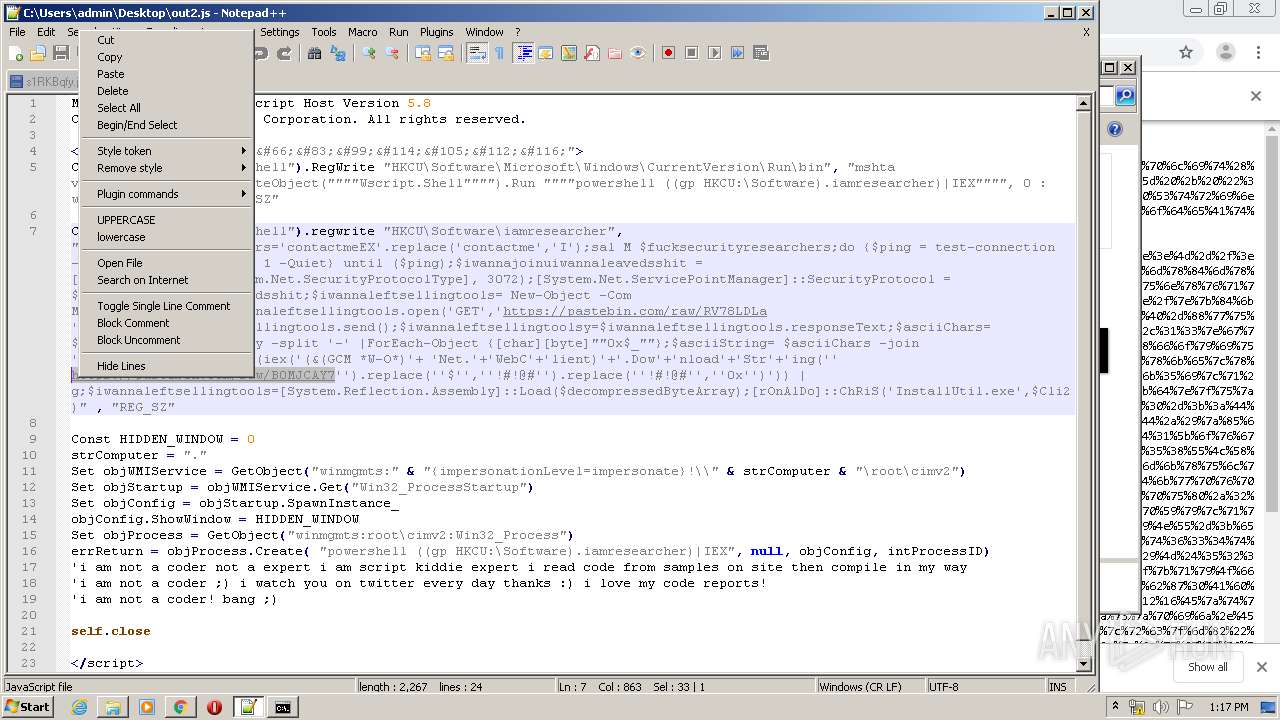Toggle synchronize vertical scrolling icon
Image resolution: width=1280 pixels, height=720 pixels.
[423, 53]
